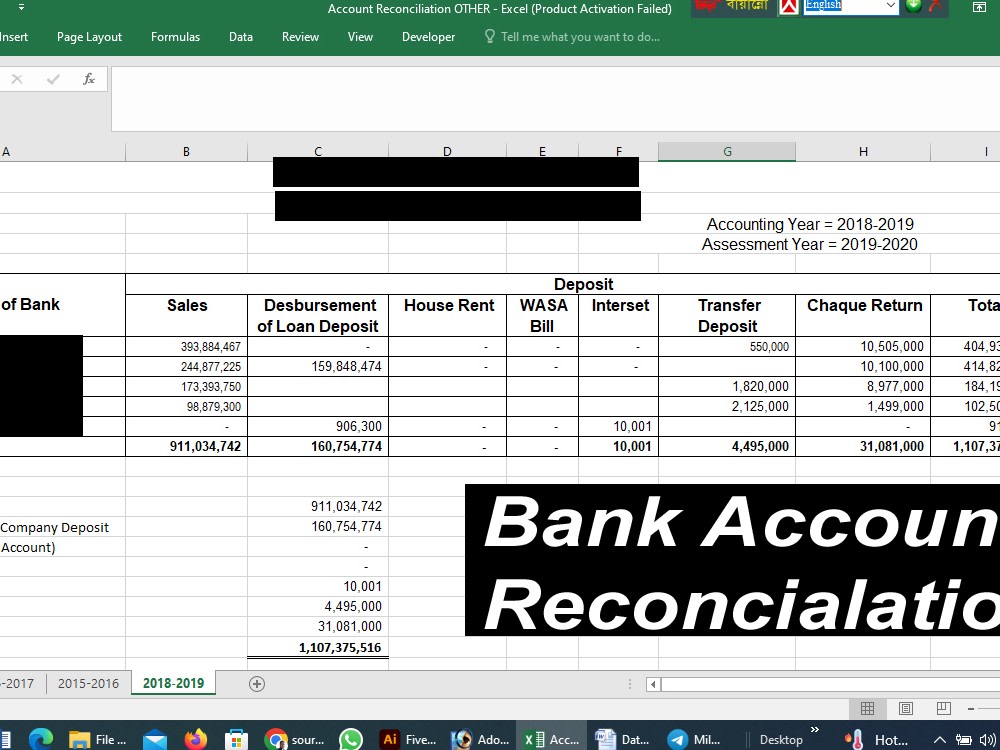Open the Developer ribbon tab
This screenshot has width=1000, height=750.
click(429, 37)
